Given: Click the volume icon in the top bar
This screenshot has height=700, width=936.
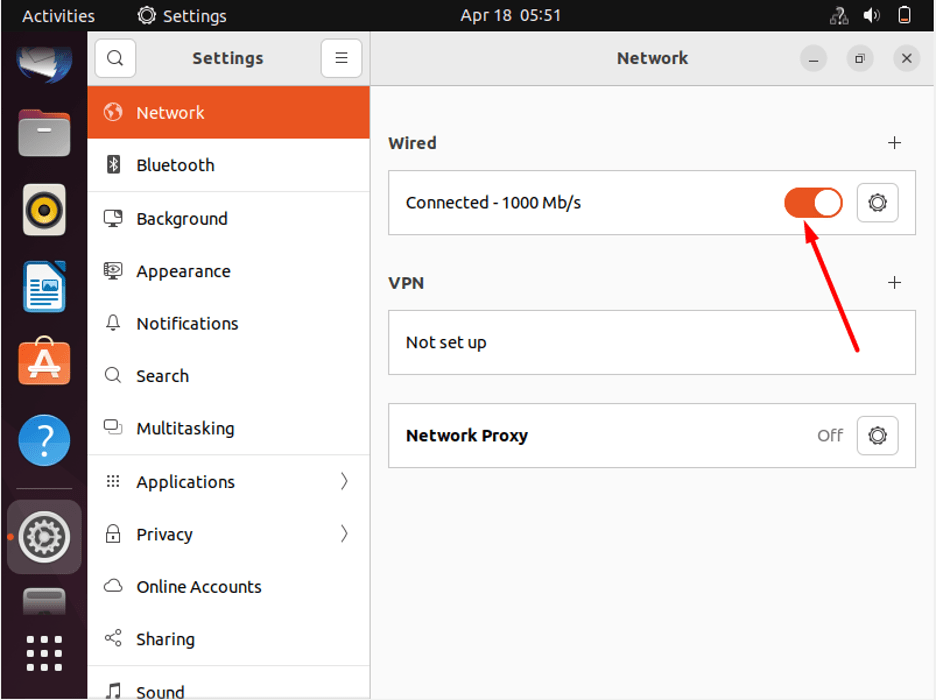Looking at the screenshot, I should 871,15.
